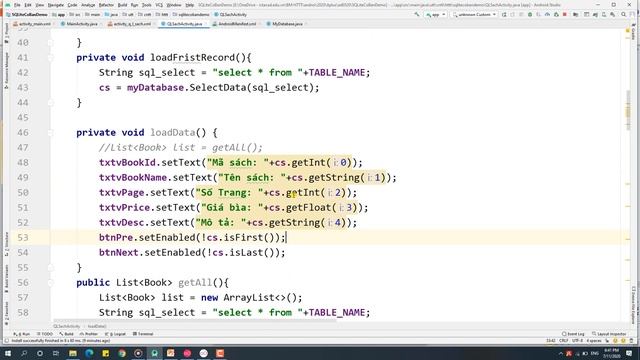The height and width of the screenshot is (360, 640).
Task: Open the Layout Inspector button
Action: tap(609, 334)
